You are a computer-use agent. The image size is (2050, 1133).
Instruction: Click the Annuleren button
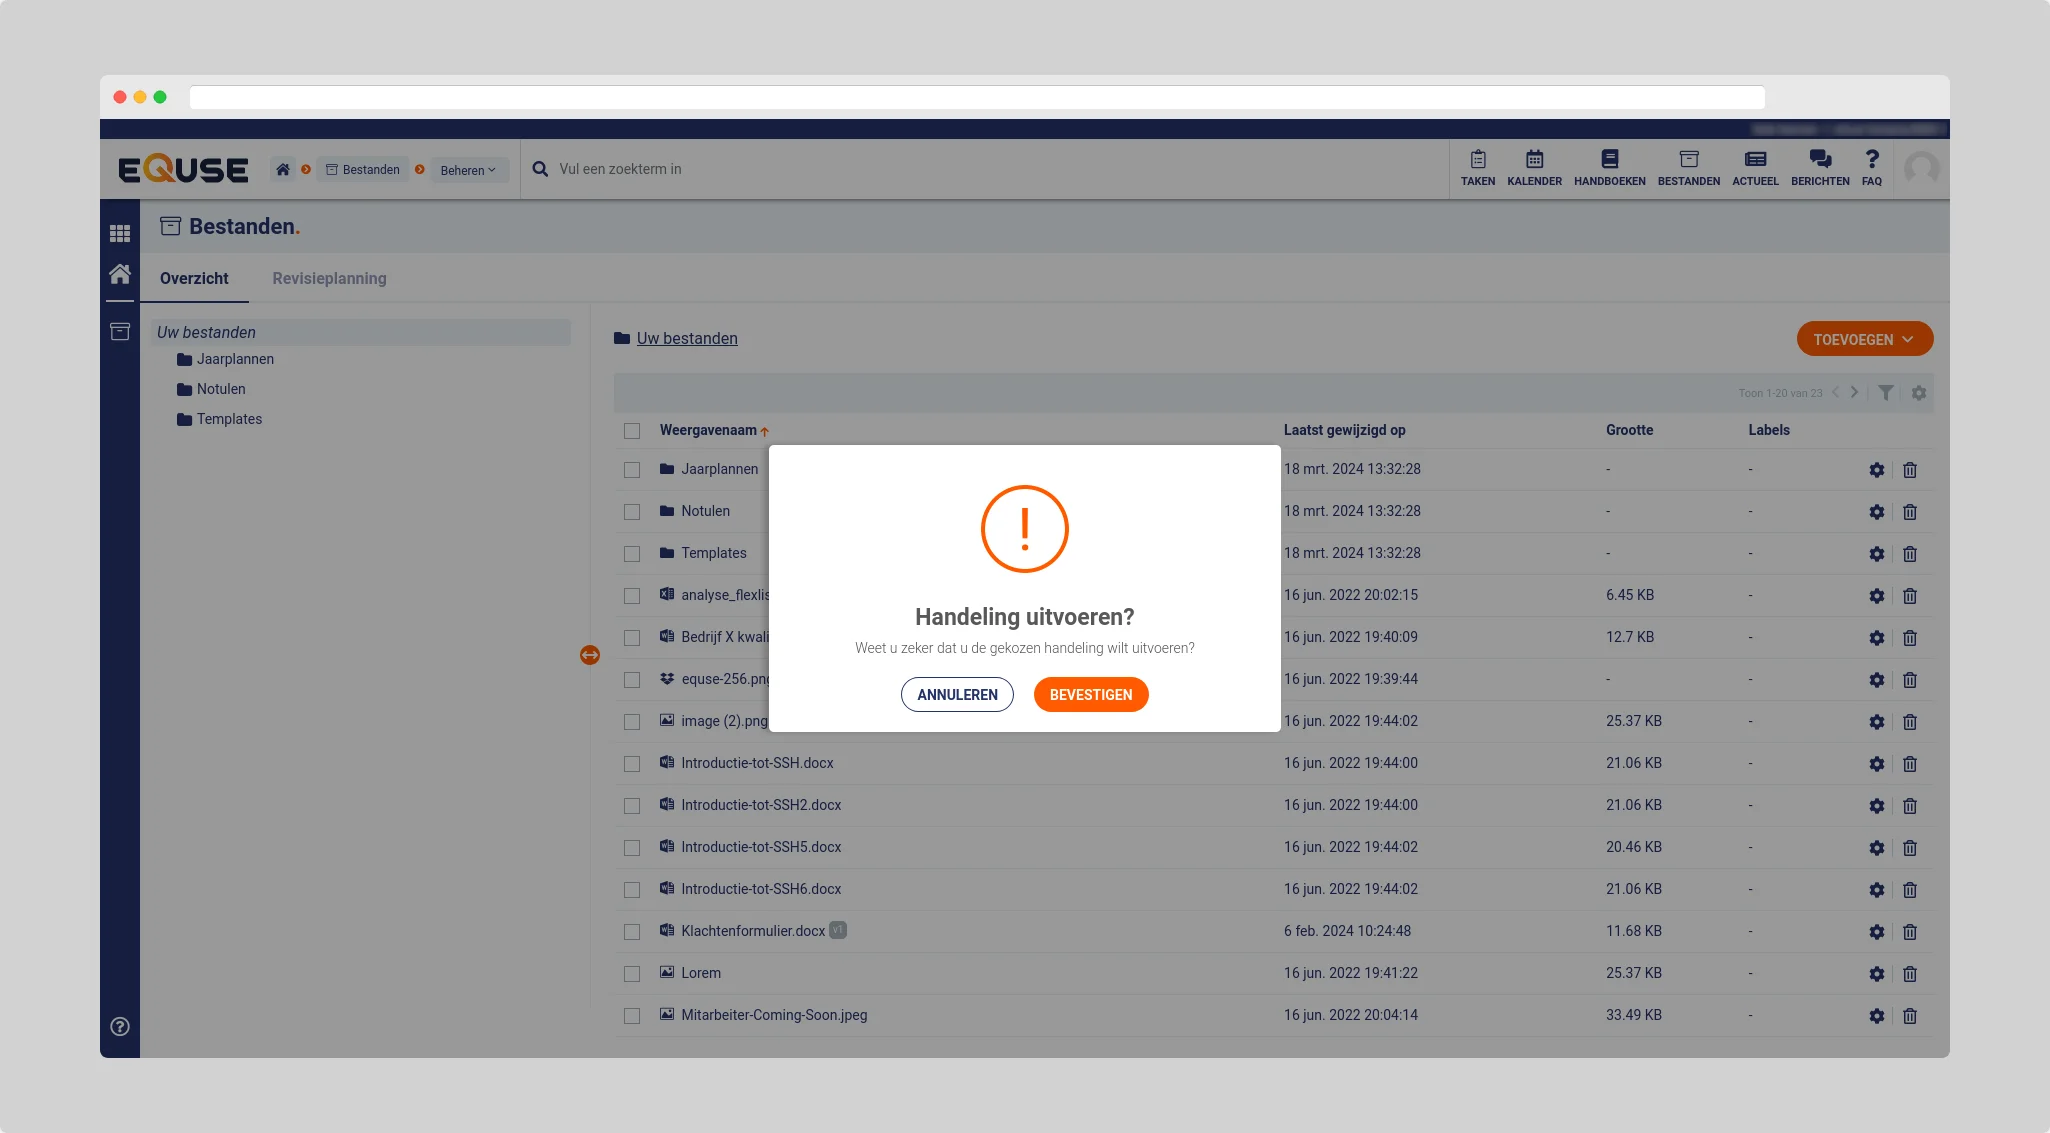pos(957,694)
